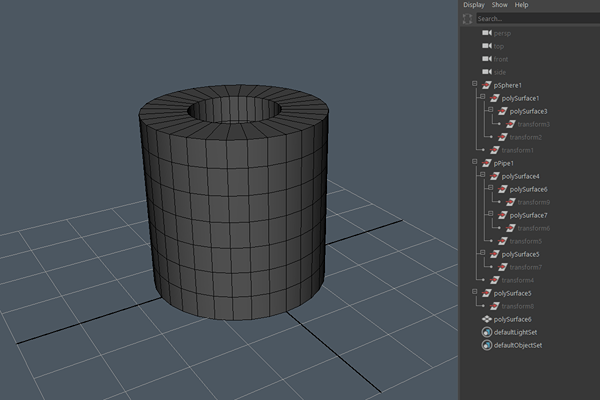Click the pSphere1 node icon

coord(487,85)
